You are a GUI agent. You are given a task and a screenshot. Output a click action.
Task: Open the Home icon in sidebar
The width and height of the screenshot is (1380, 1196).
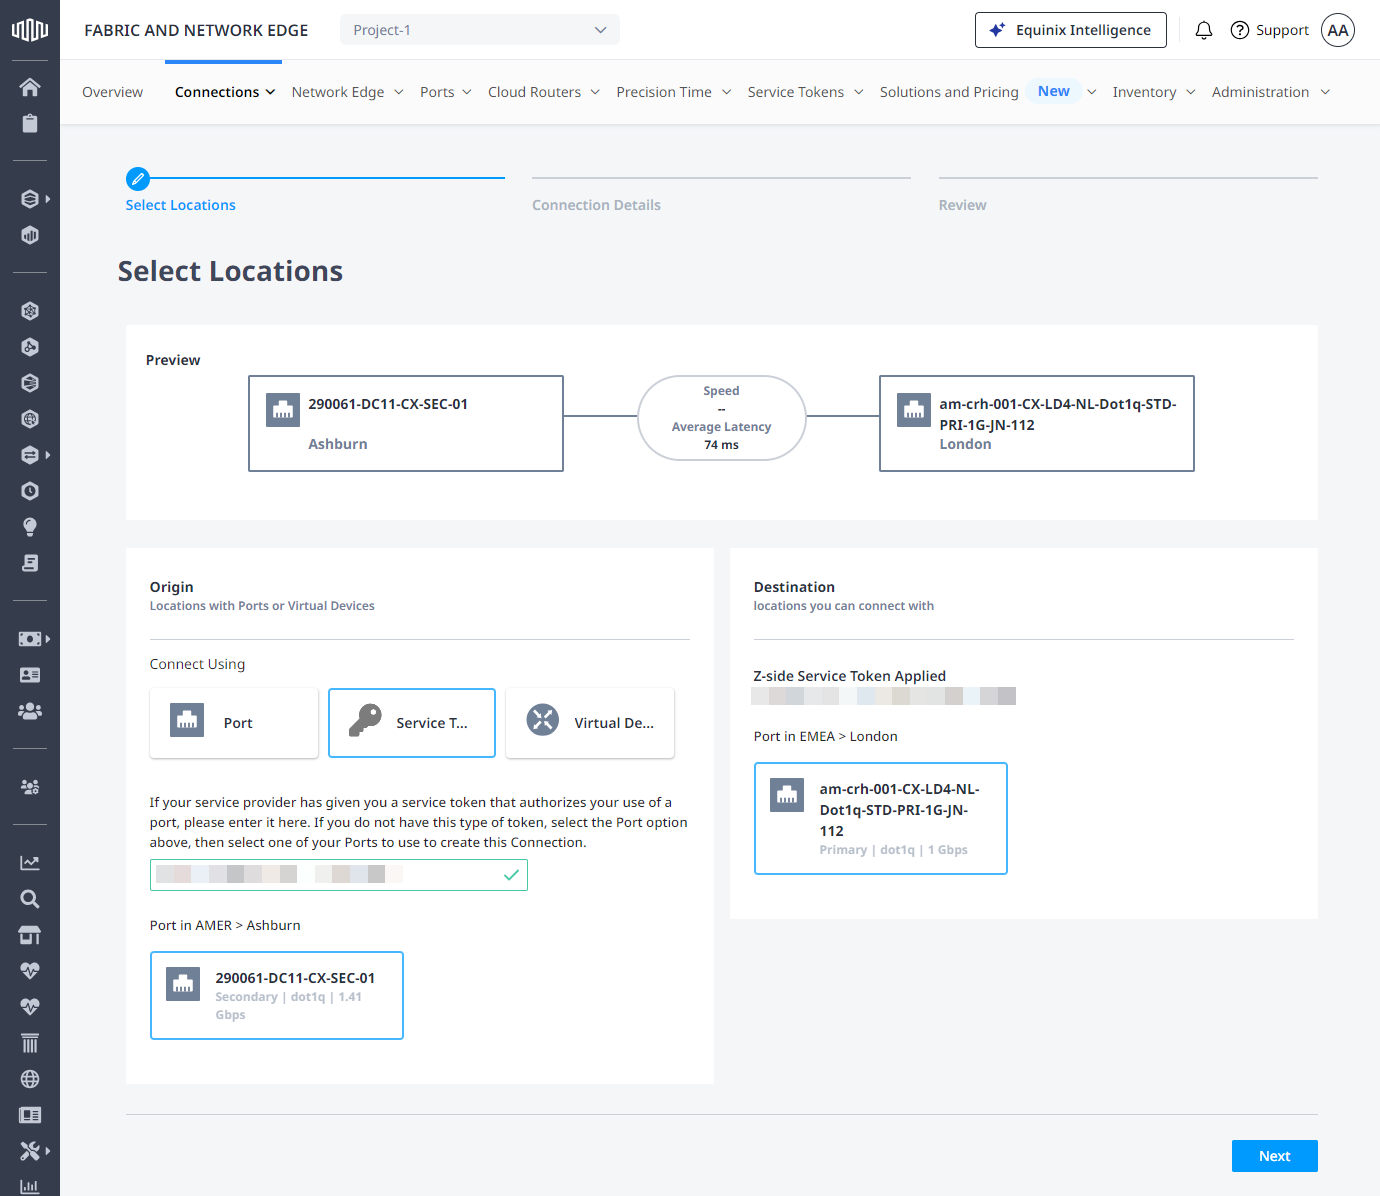pos(30,87)
